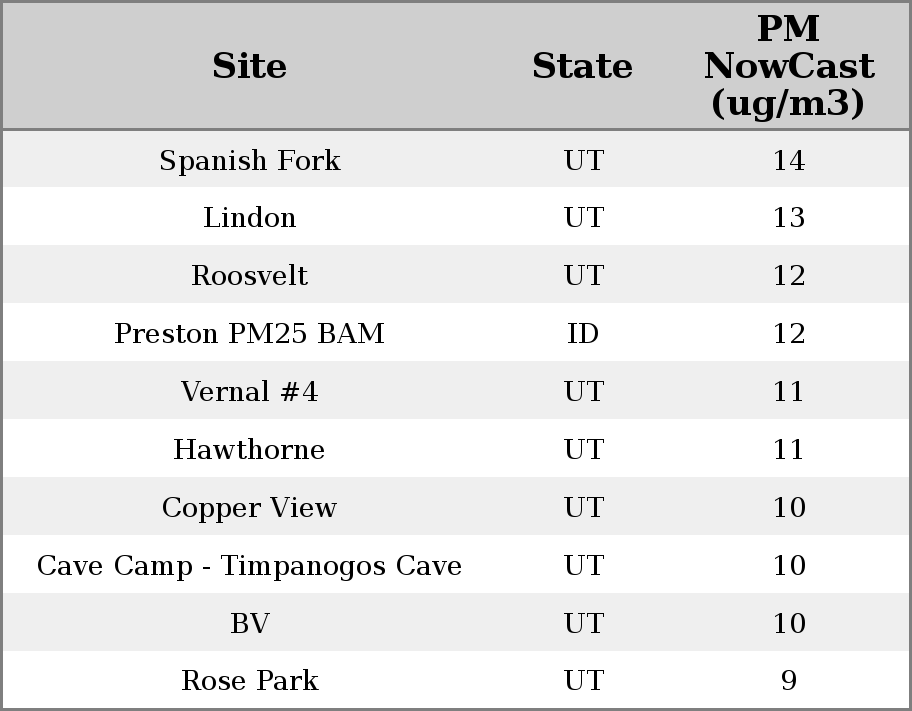Click the UT state cell for BV

click(583, 624)
